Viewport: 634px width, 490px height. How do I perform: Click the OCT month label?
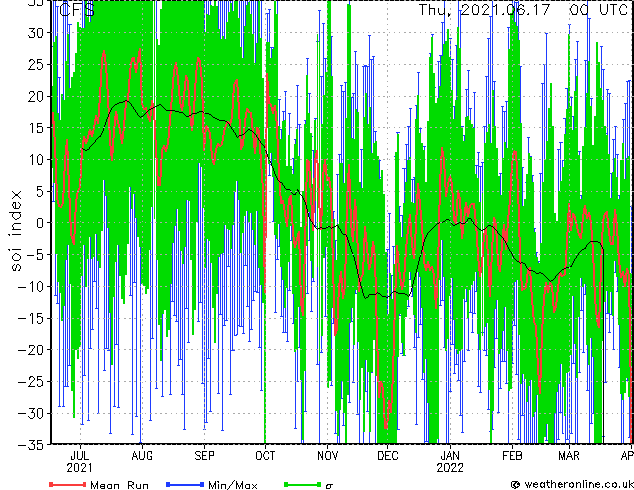265,456
